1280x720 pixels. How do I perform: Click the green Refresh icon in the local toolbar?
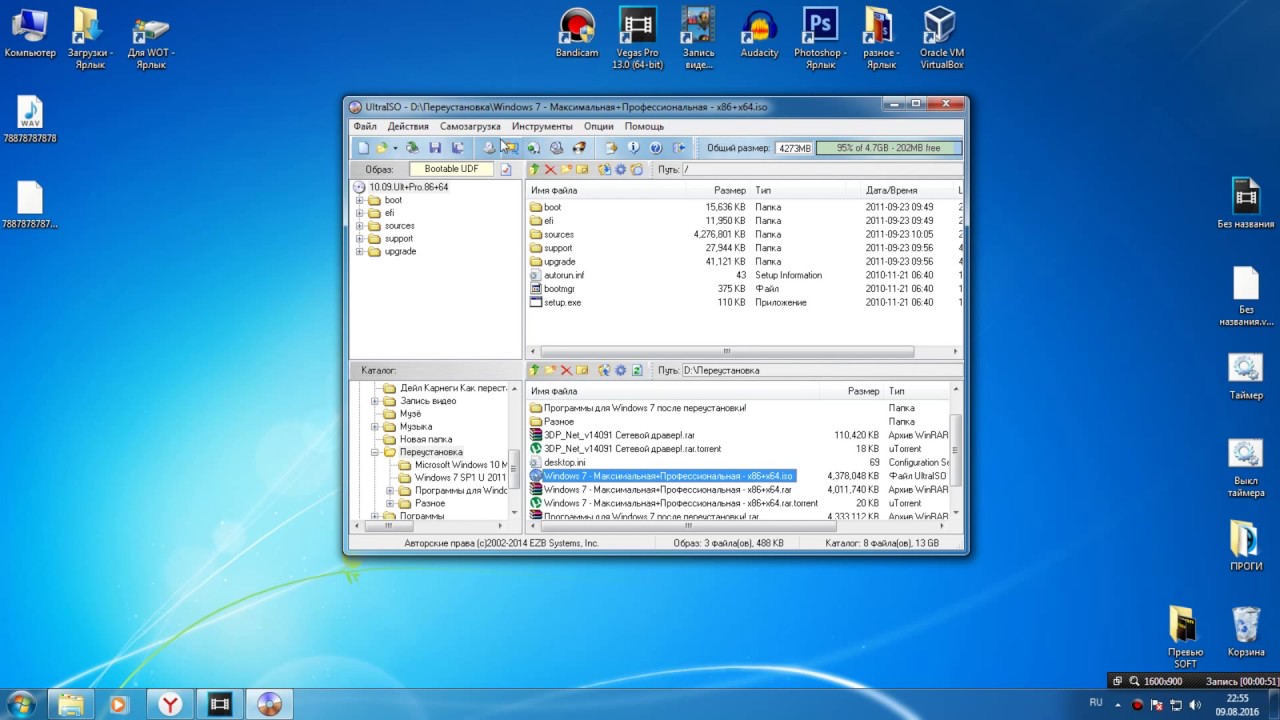[637, 370]
